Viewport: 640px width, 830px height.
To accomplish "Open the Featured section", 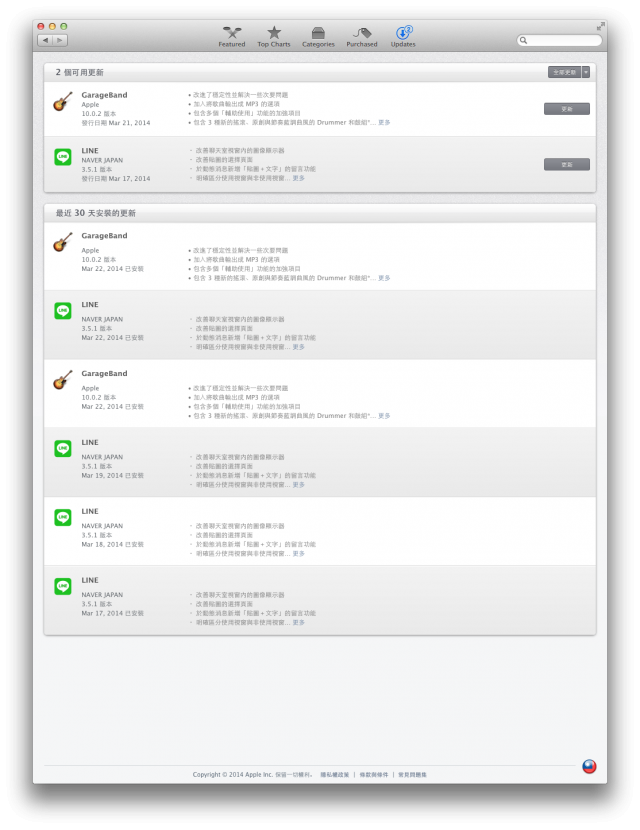I will tap(232, 37).
